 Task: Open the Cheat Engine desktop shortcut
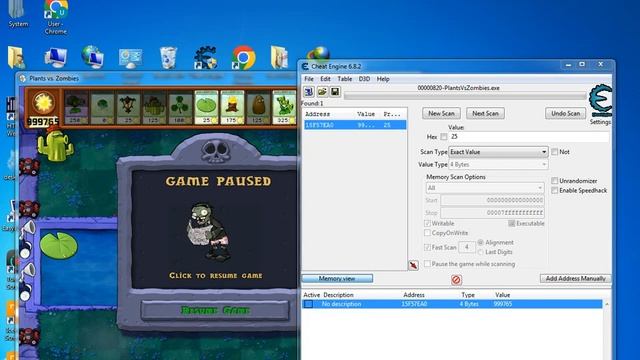point(205,58)
